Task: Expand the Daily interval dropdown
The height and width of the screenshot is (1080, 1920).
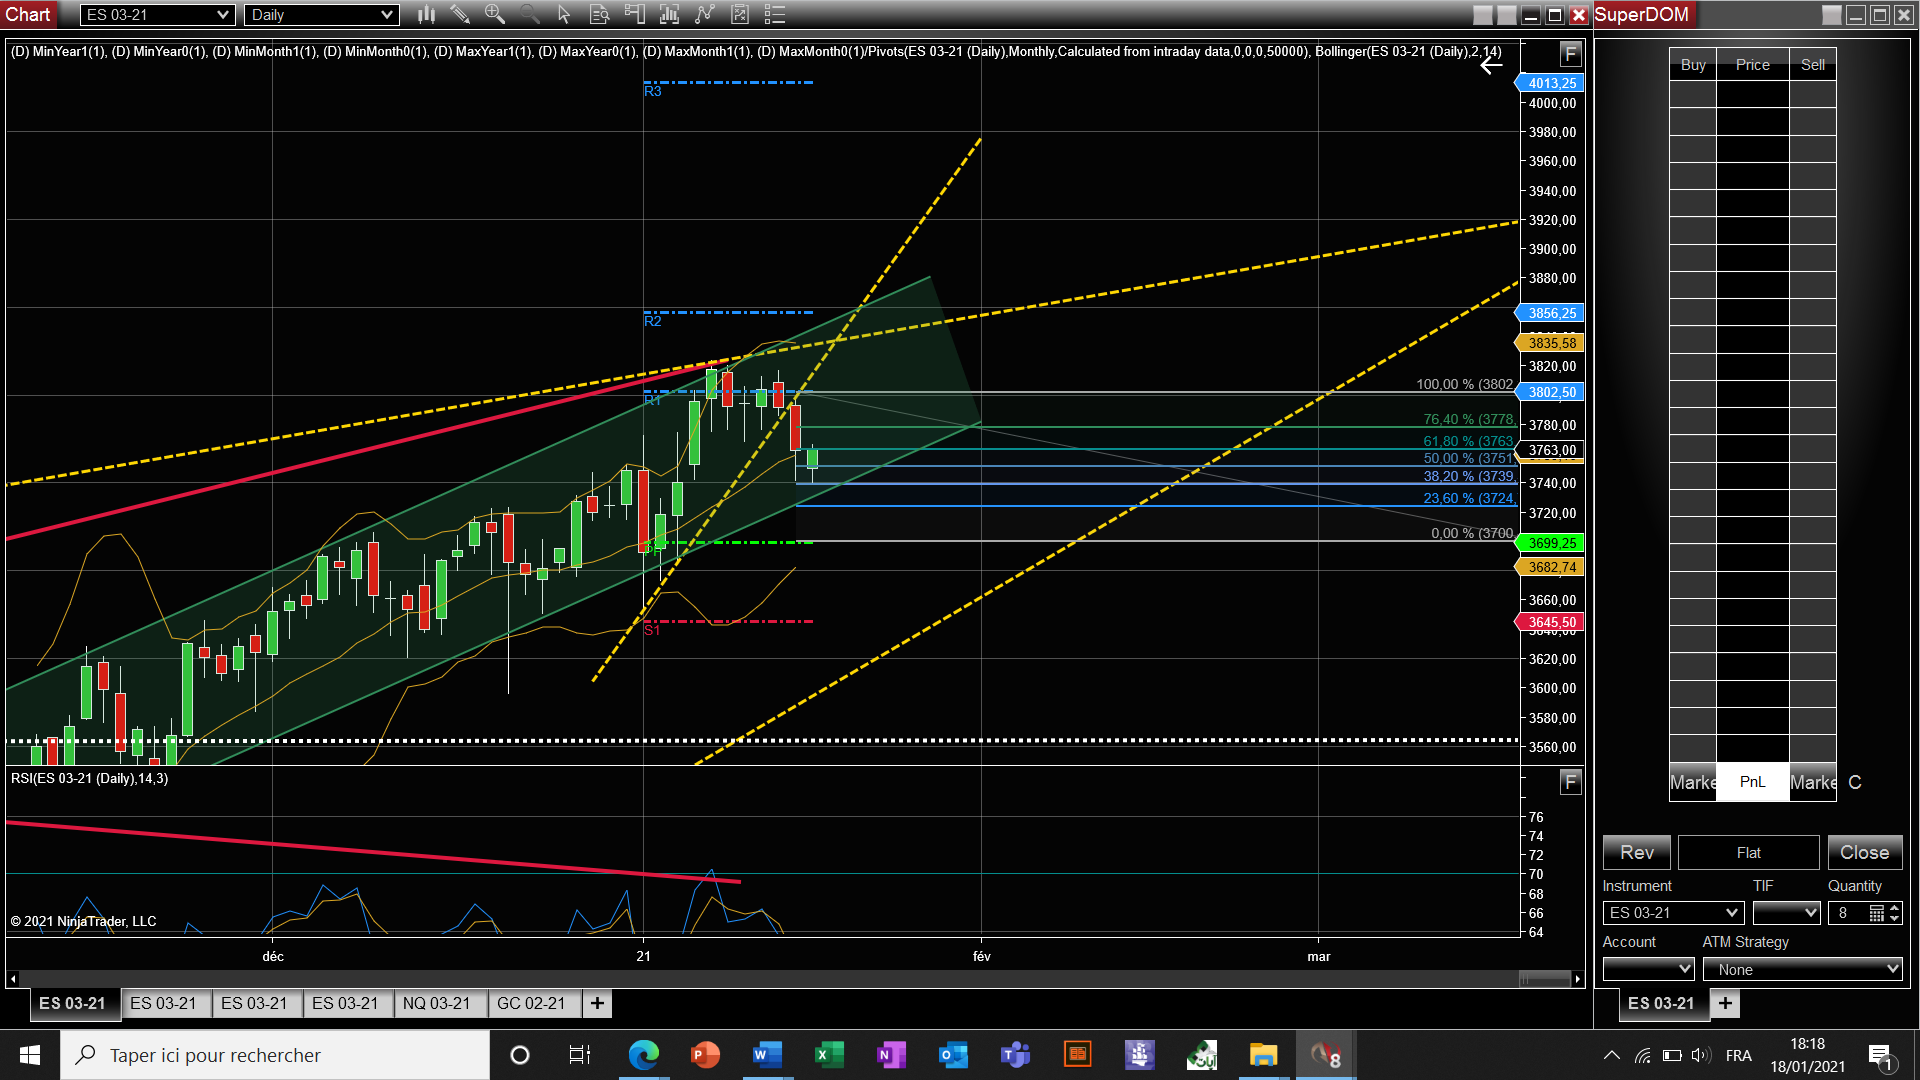Action: tap(387, 15)
